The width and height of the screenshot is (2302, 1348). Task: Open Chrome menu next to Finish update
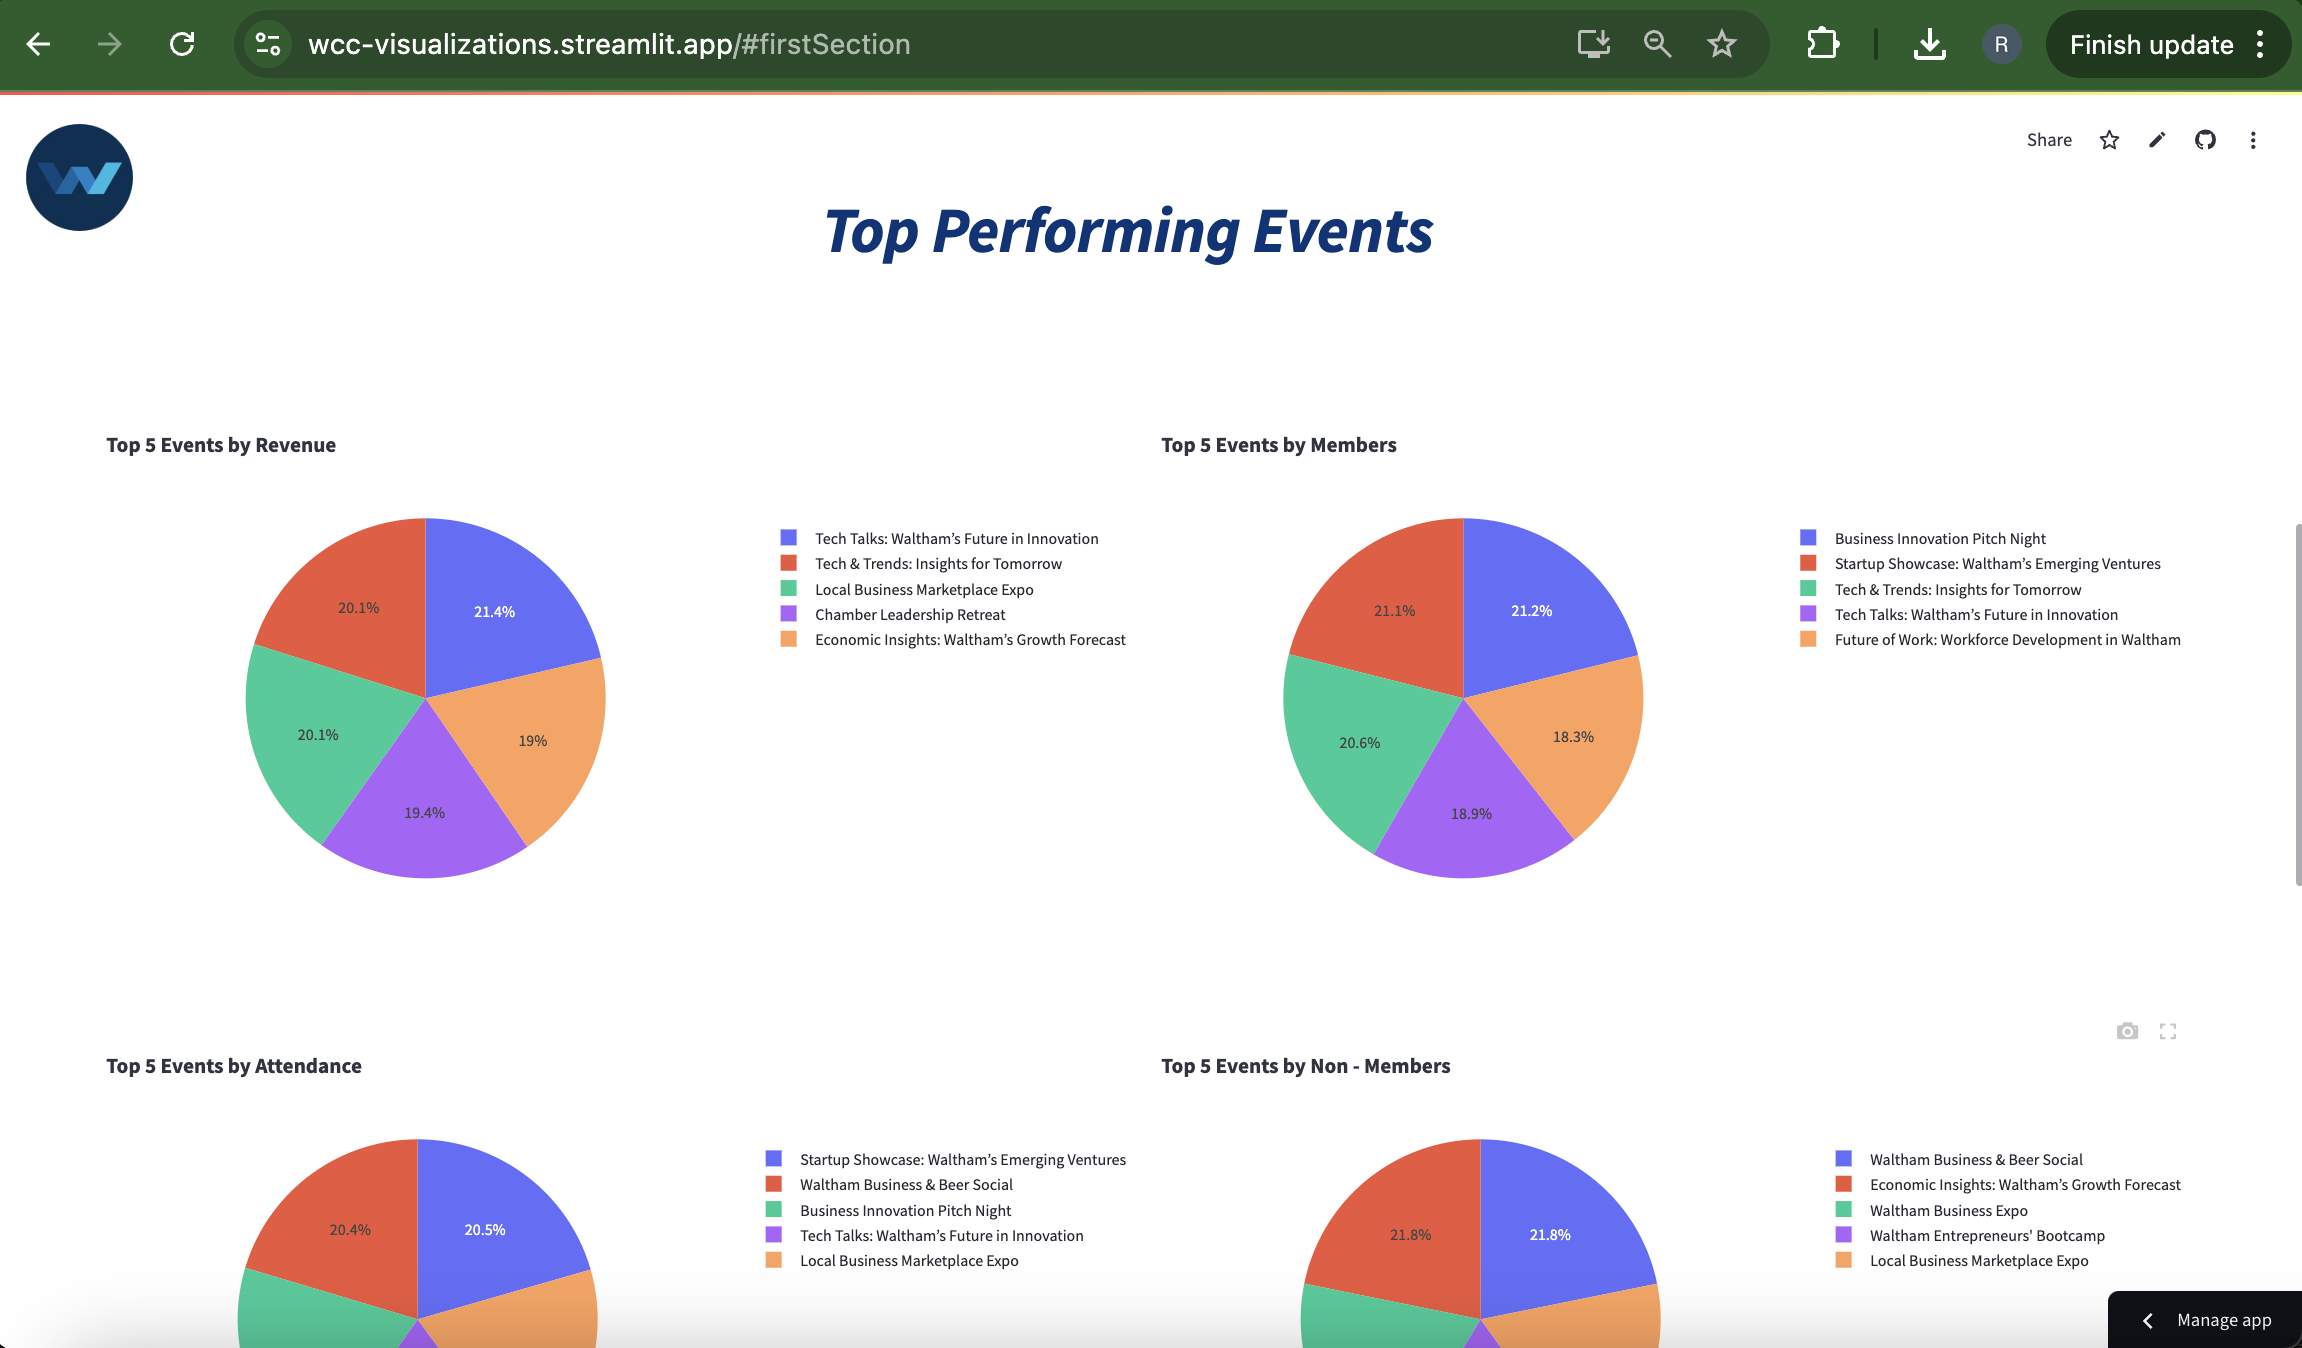click(x=2260, y=44)
